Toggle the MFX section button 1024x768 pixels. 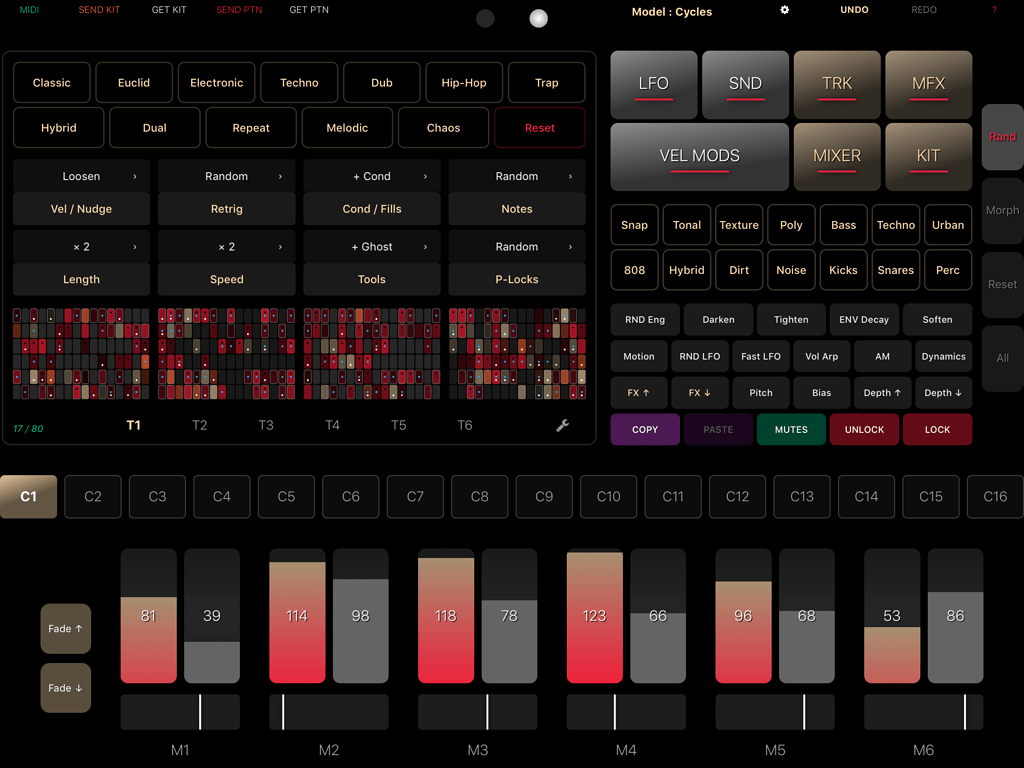[929, 84]
